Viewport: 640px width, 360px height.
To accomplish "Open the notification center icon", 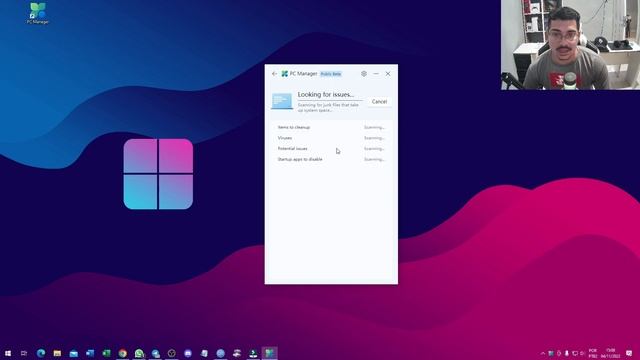I will (629, 353).
